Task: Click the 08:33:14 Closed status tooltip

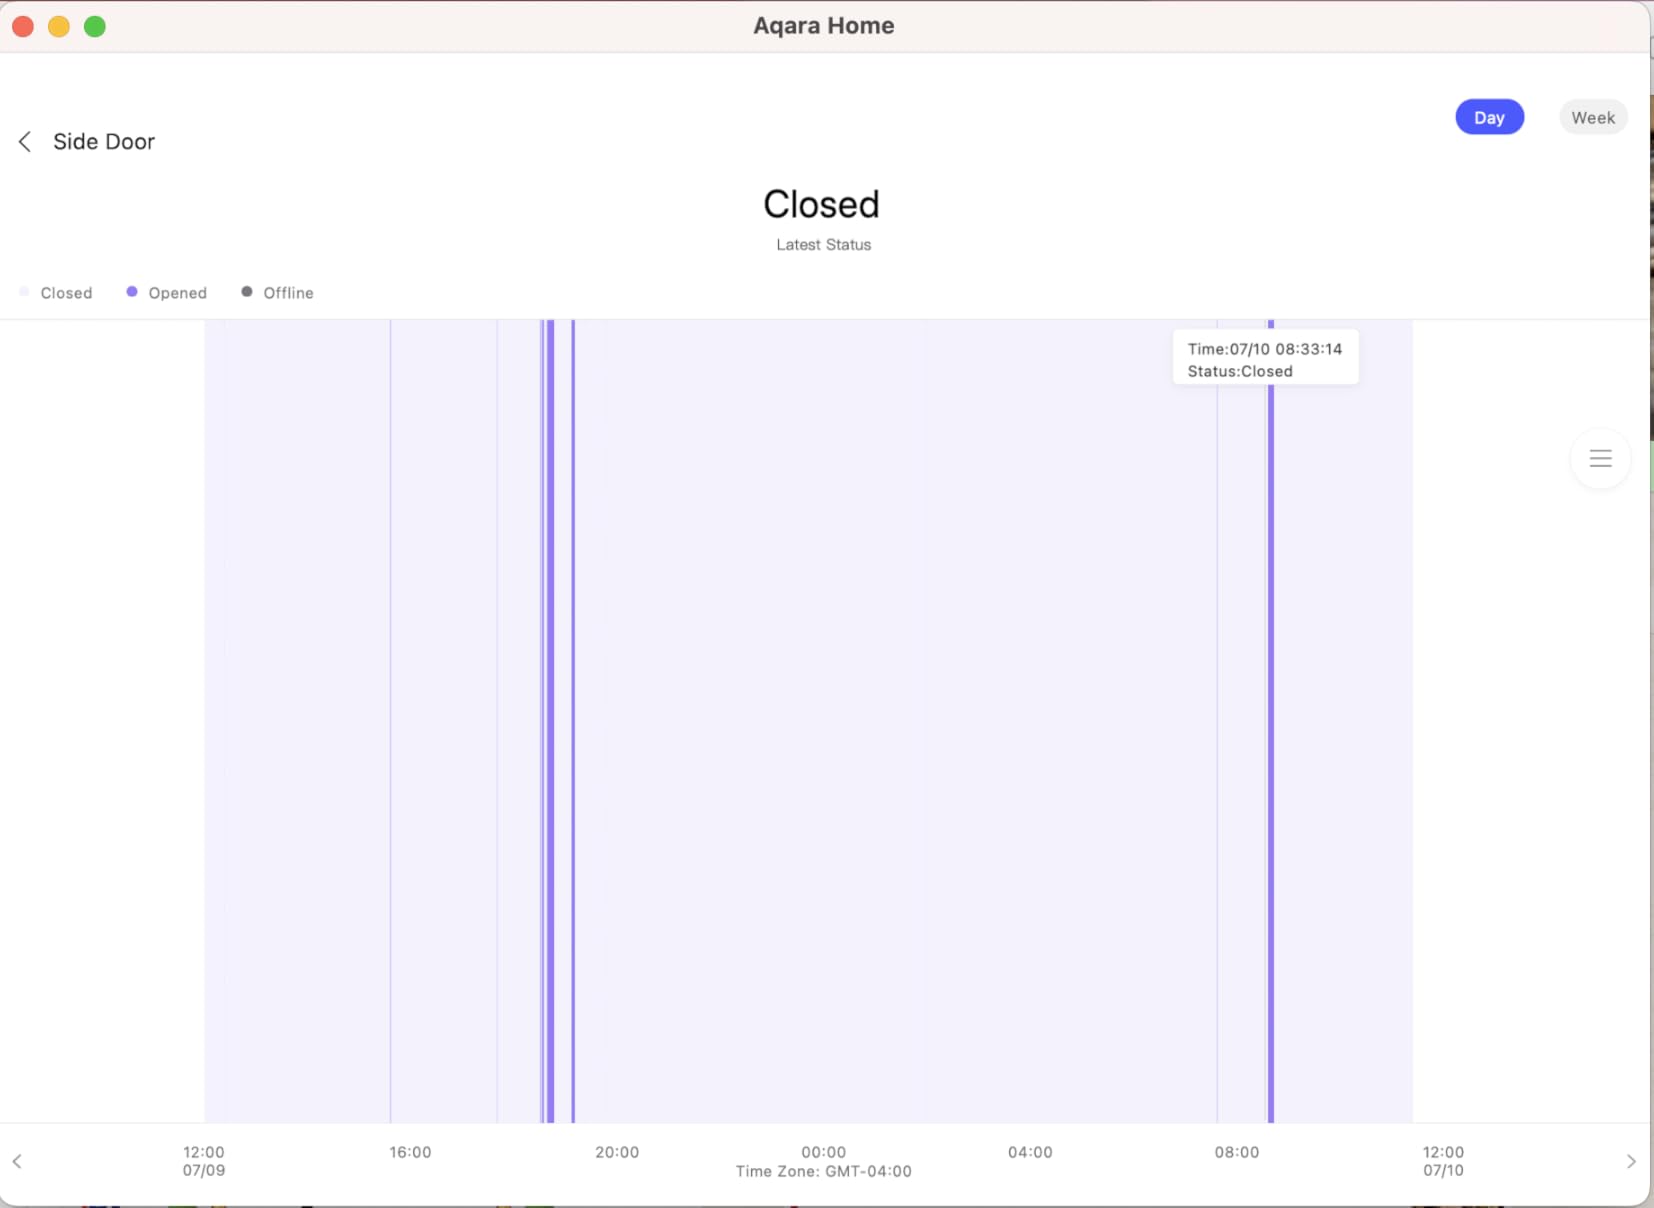Action: coord(1265,359)
